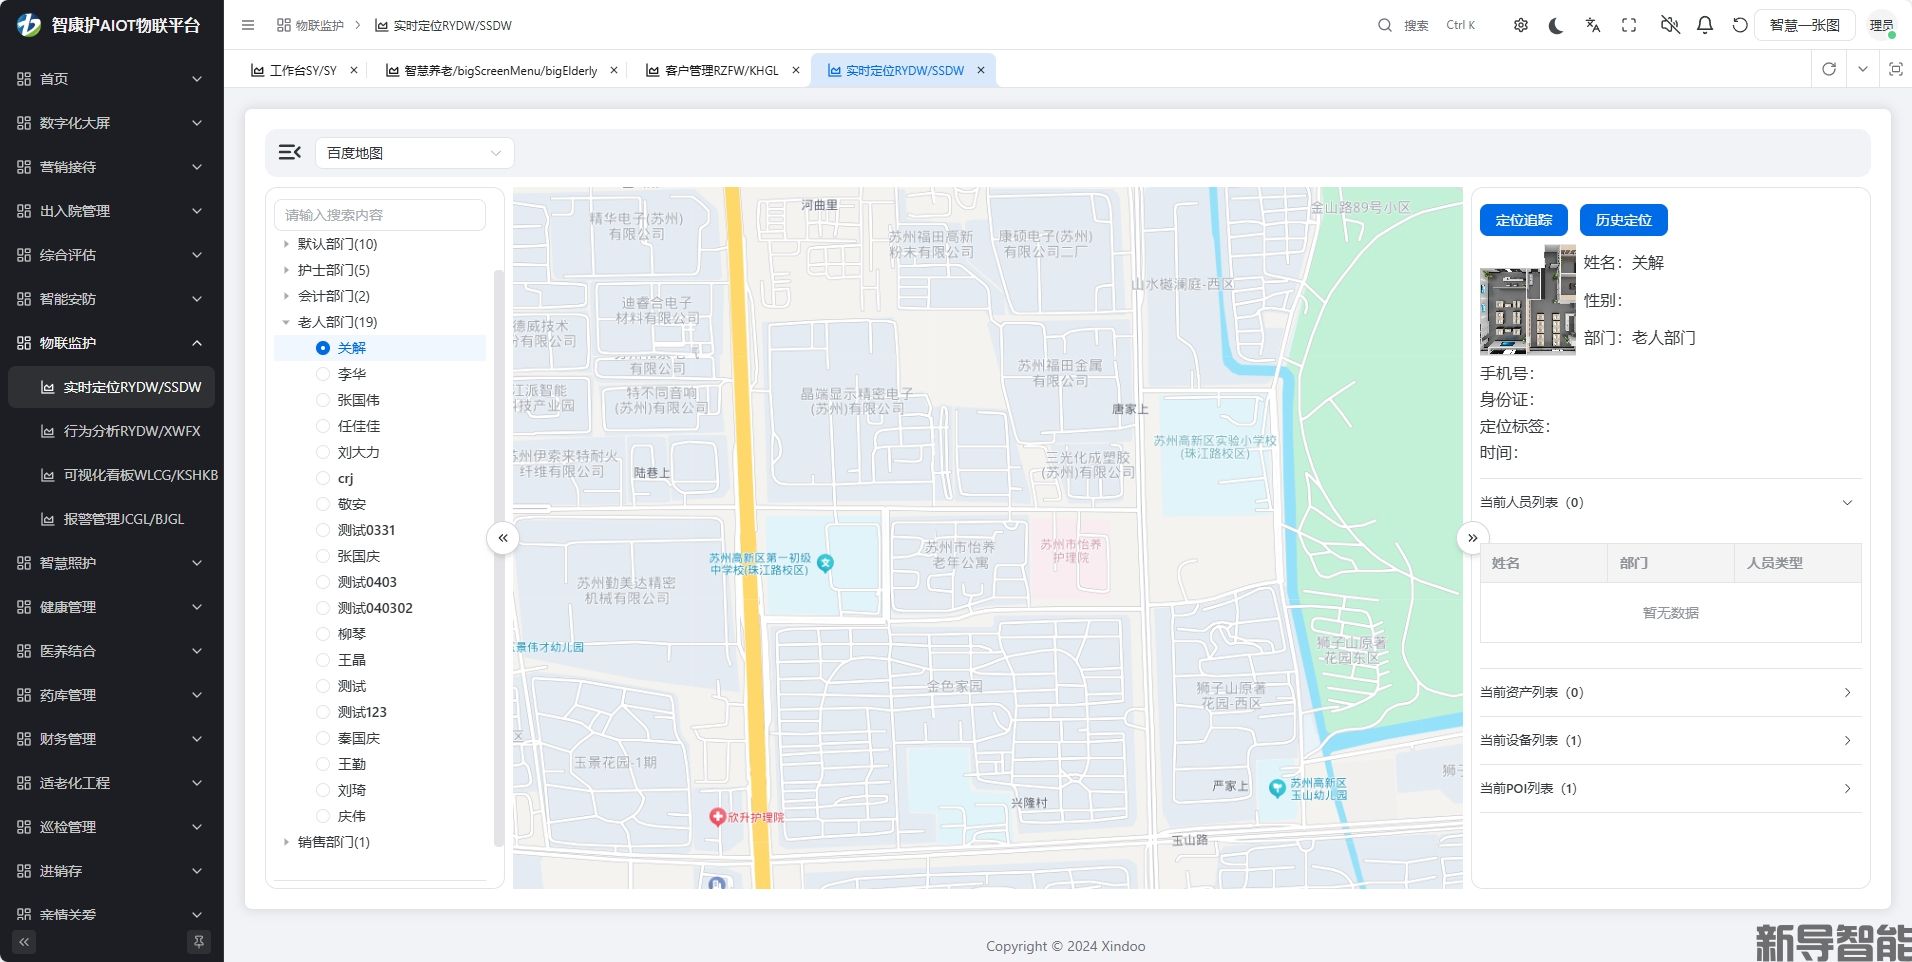Viewport: 1912px width, 962px height.
Task: Enter fullscreen using the expand icon
Action: click(x=1629, y=25)
